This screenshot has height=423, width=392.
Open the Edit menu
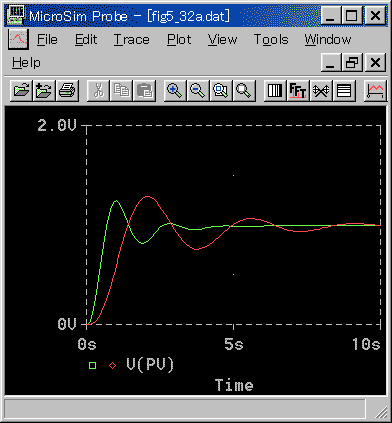86,40
